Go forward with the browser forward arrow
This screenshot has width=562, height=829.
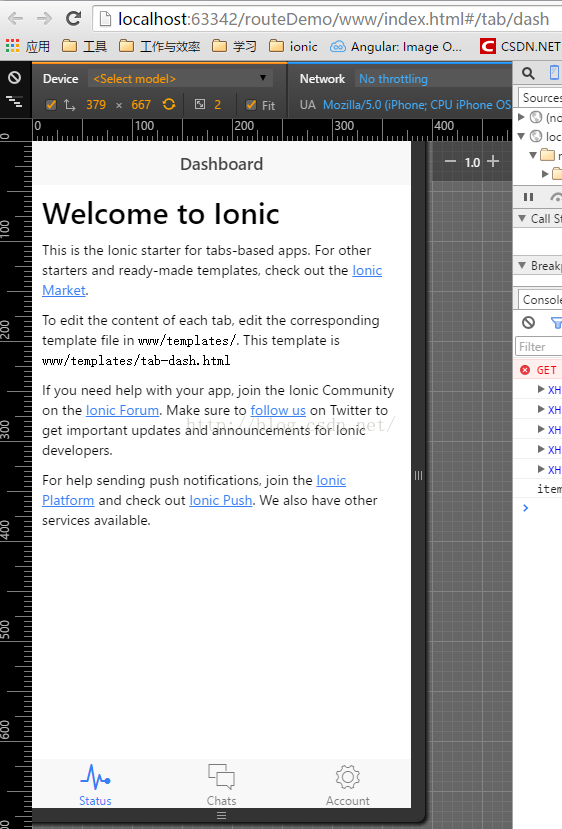(x=44, y=19)
